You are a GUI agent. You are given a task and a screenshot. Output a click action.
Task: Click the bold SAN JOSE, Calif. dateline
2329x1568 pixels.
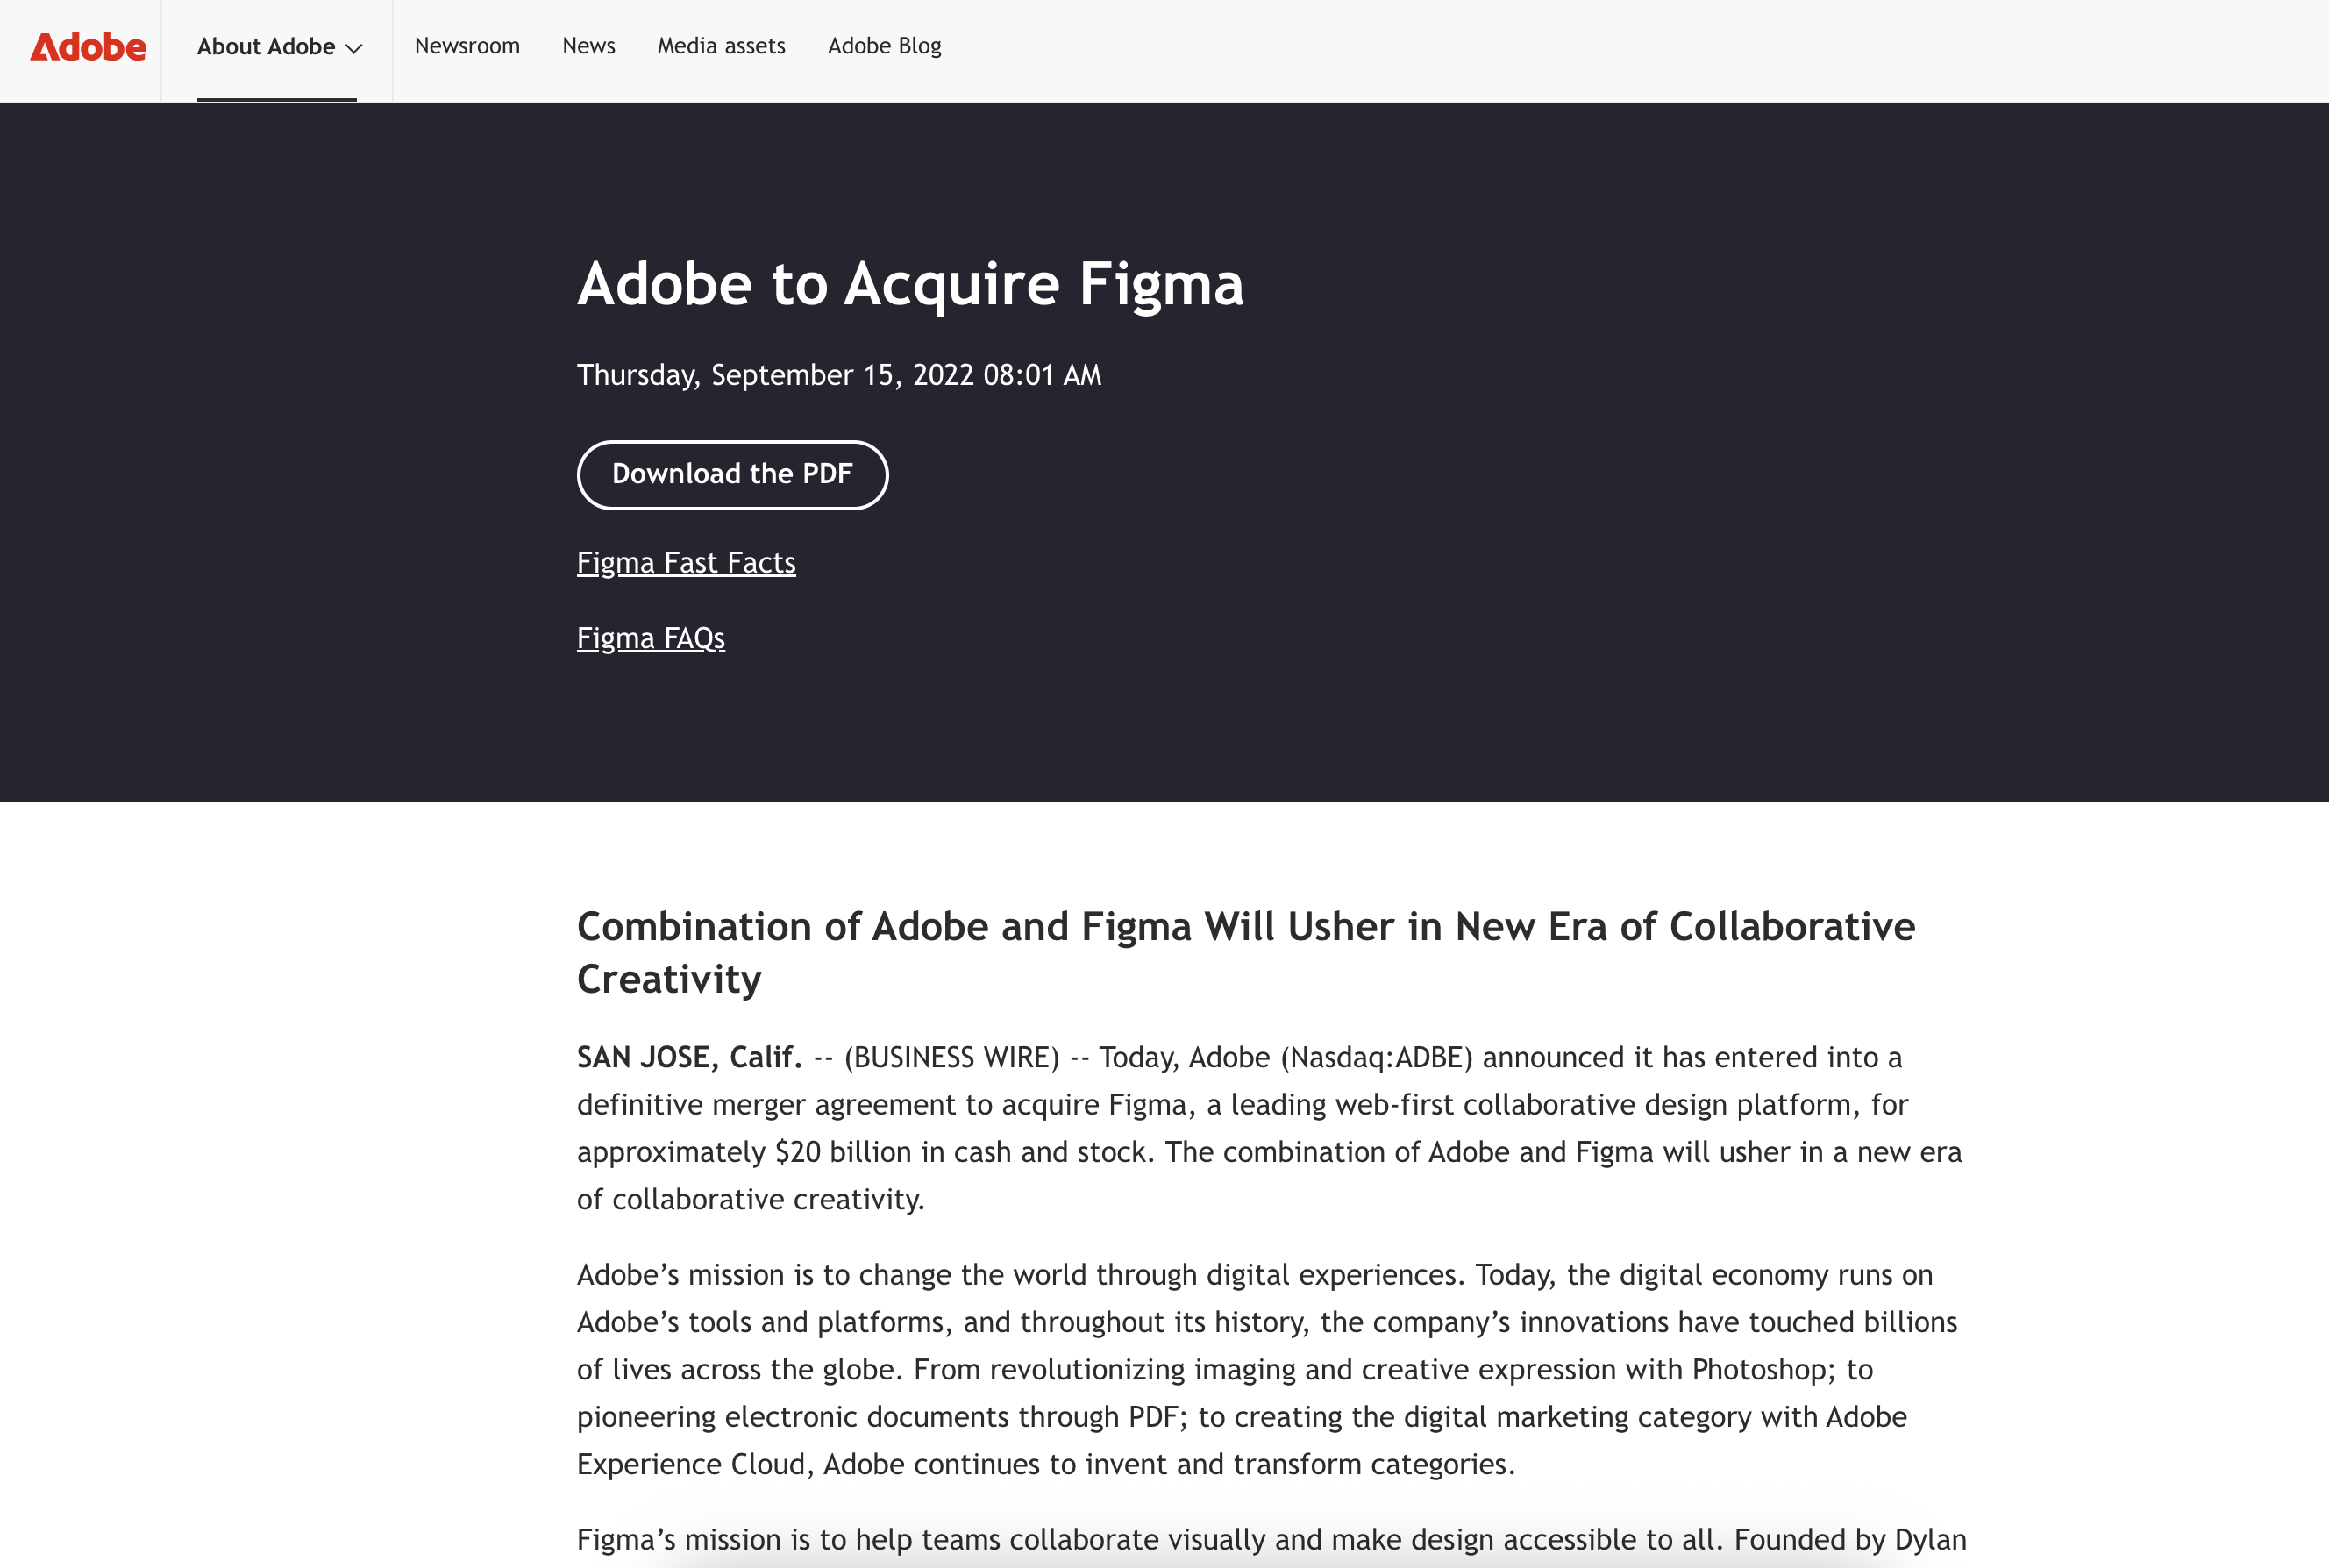[x=689, y=1057]
